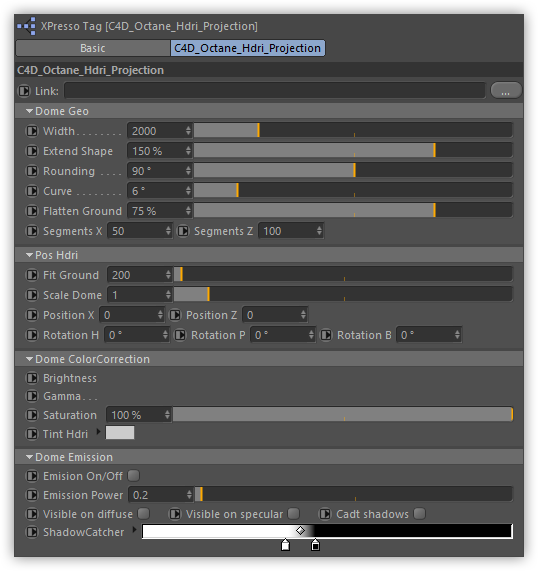Collapse the Dome ColorCorrection section
The width and height of the screenshot is (538, 571).
[x=30, y=359]
